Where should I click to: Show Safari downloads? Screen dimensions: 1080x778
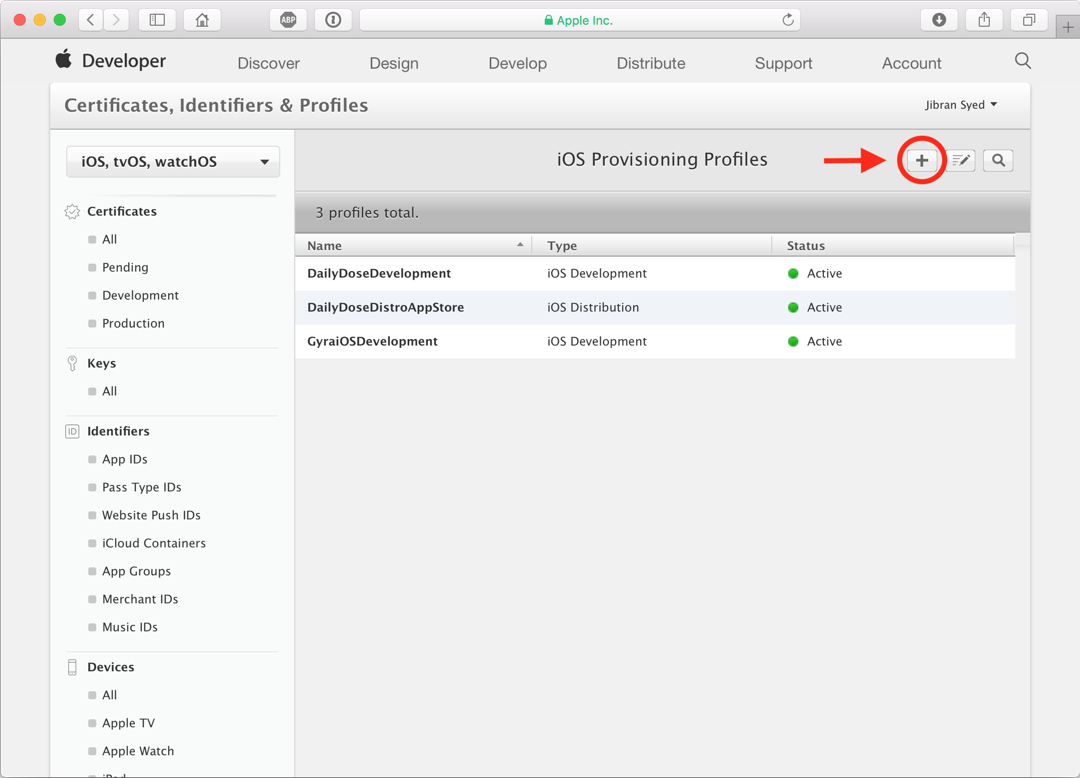point(939,20)
